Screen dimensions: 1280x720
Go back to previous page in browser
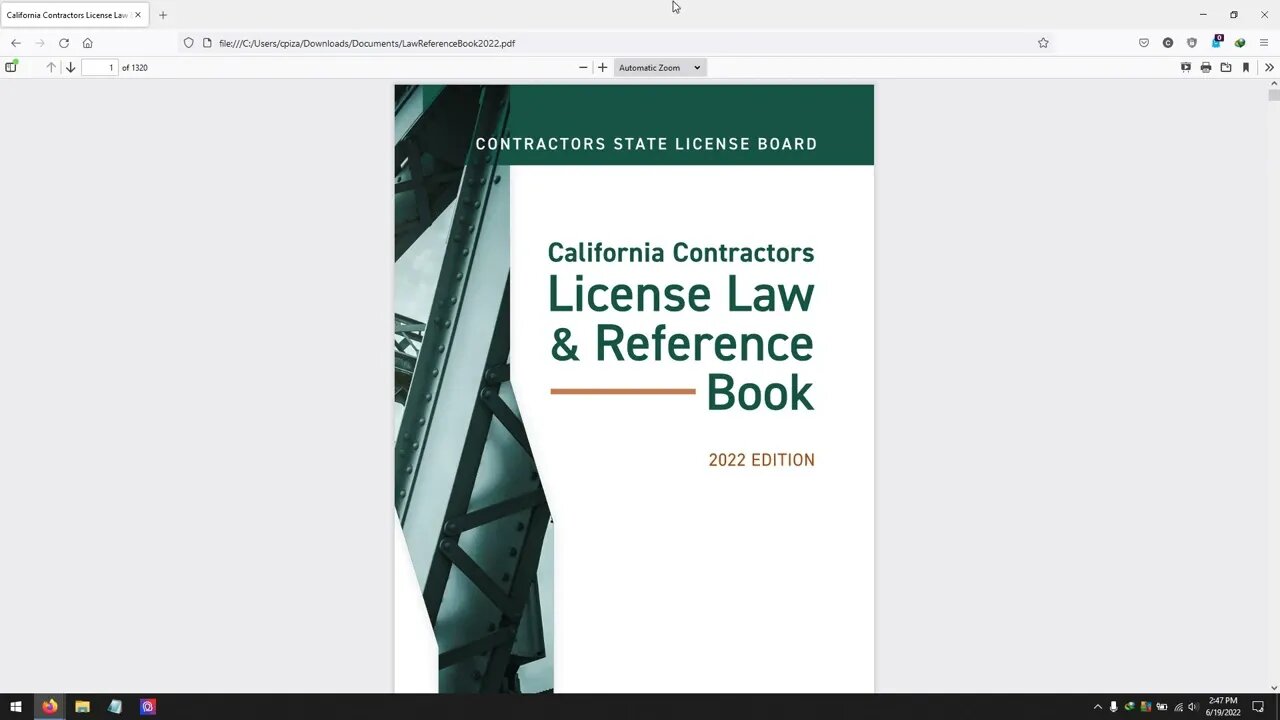(16, 43)
